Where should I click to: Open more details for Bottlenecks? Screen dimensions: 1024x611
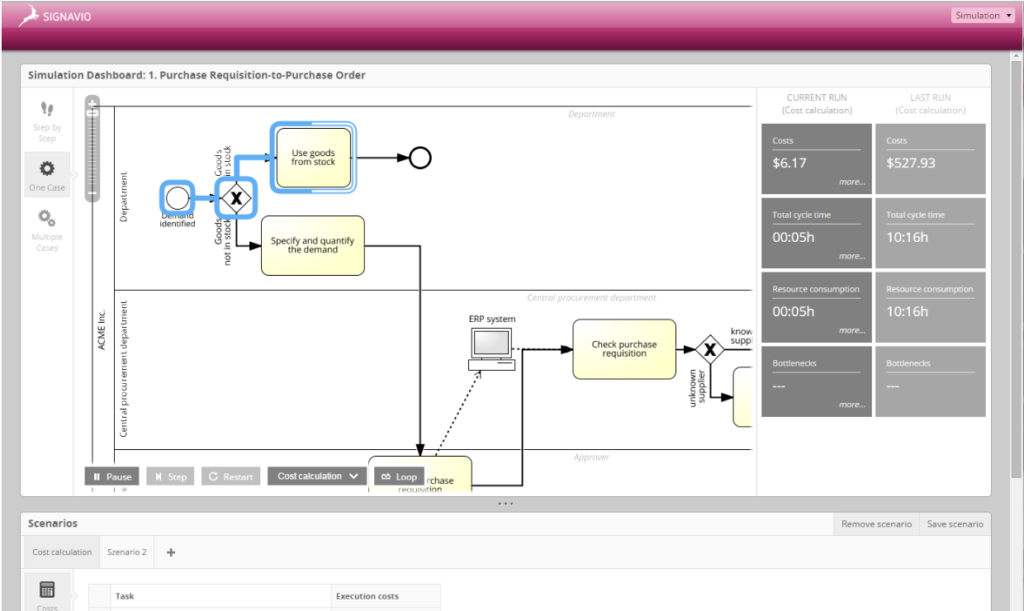pos(852,405)
